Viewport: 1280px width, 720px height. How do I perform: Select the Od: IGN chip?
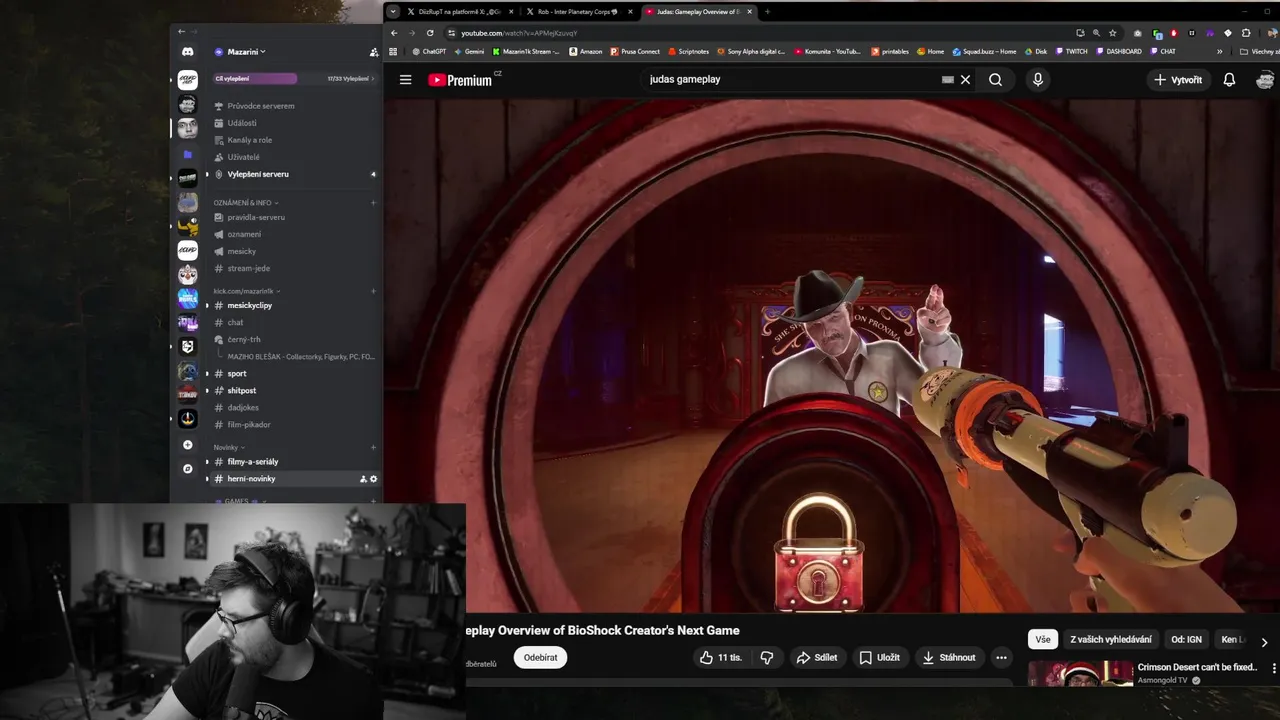click(1186, 640)
